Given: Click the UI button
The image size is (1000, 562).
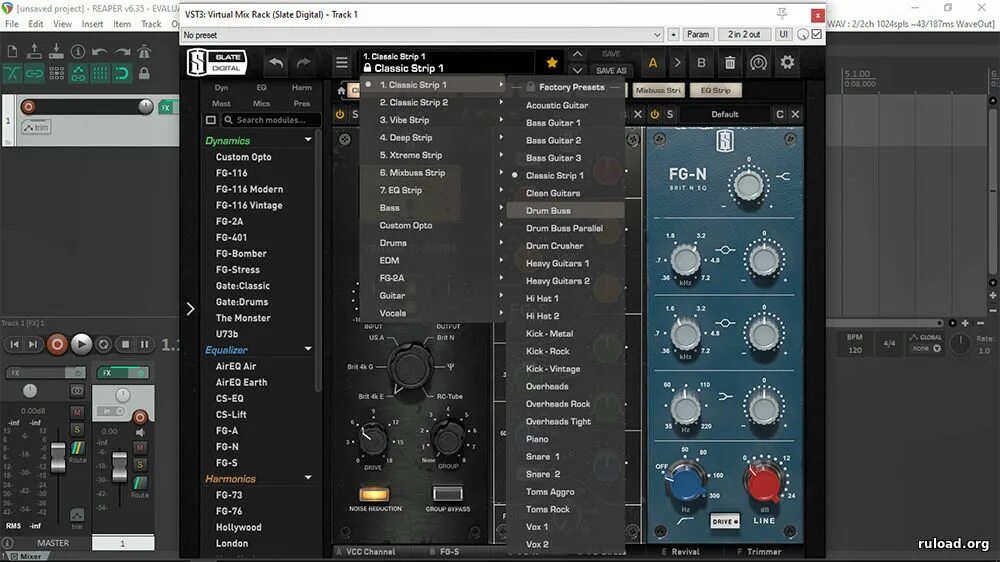Looking at the screenshot, I should click(783, 34).
